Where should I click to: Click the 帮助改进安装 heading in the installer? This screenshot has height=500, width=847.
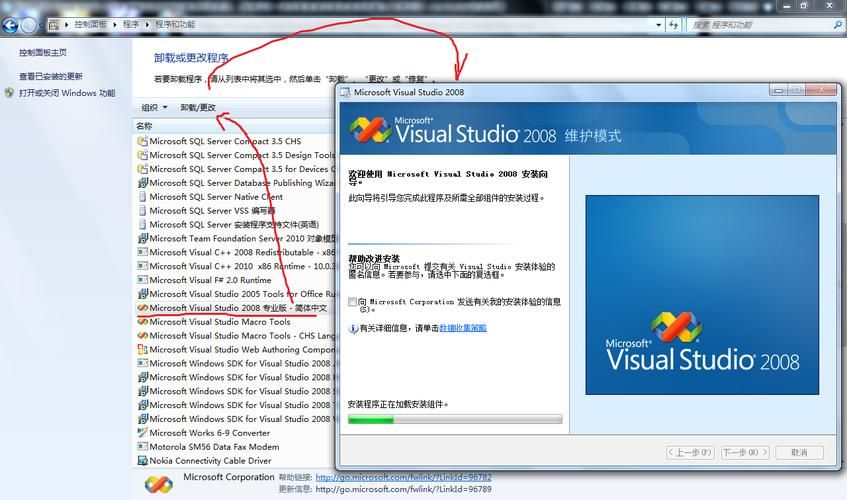click(374, 259)
